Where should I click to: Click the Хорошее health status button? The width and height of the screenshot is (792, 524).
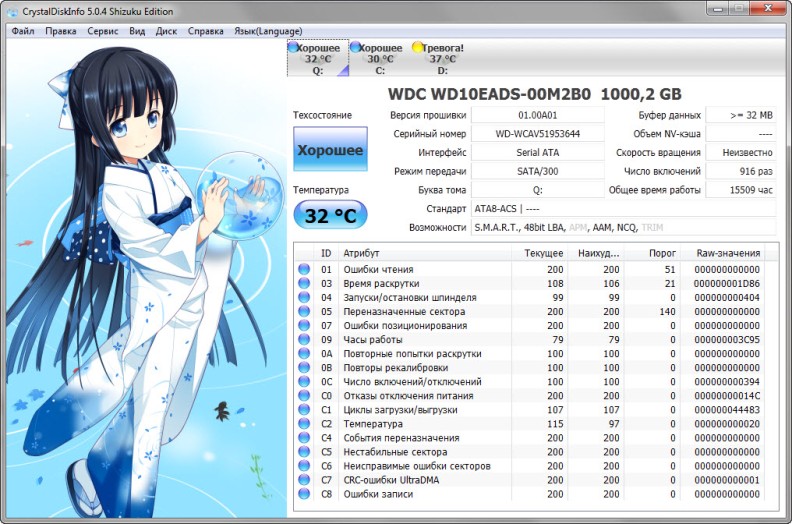click(330, 150)
